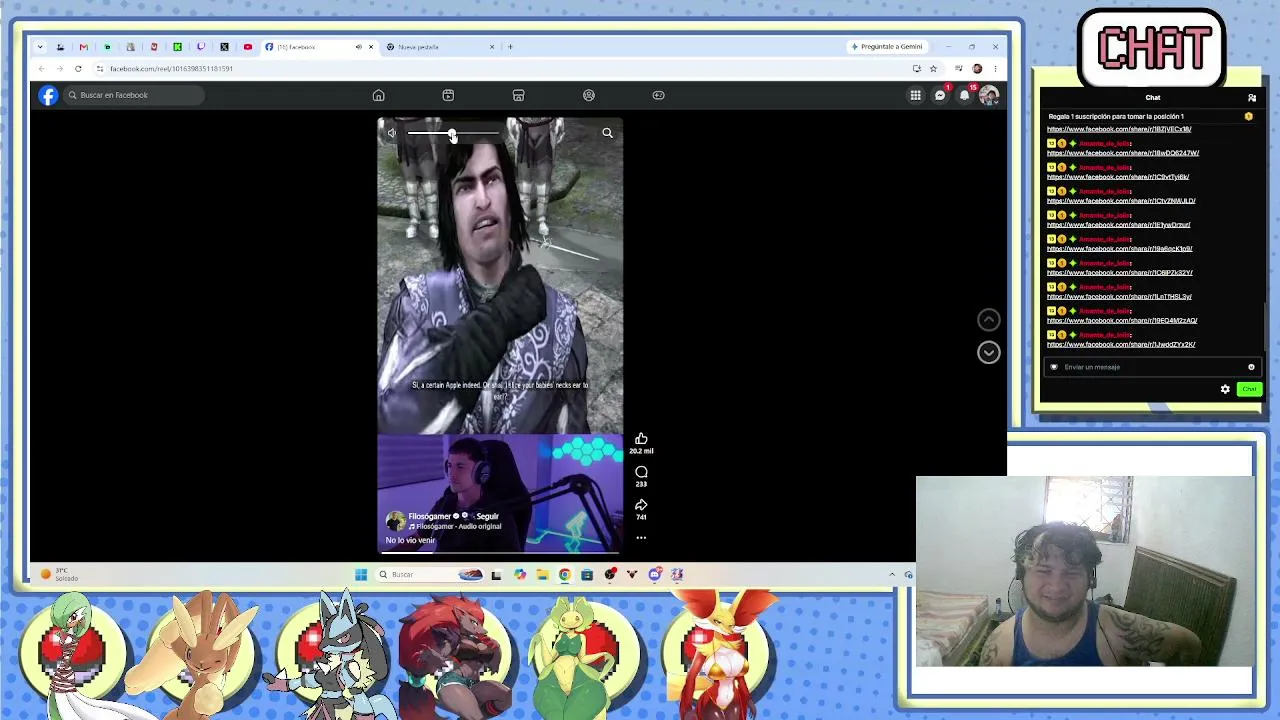
Task: Open the pinned Gmail tab
Action: point(83,47)
